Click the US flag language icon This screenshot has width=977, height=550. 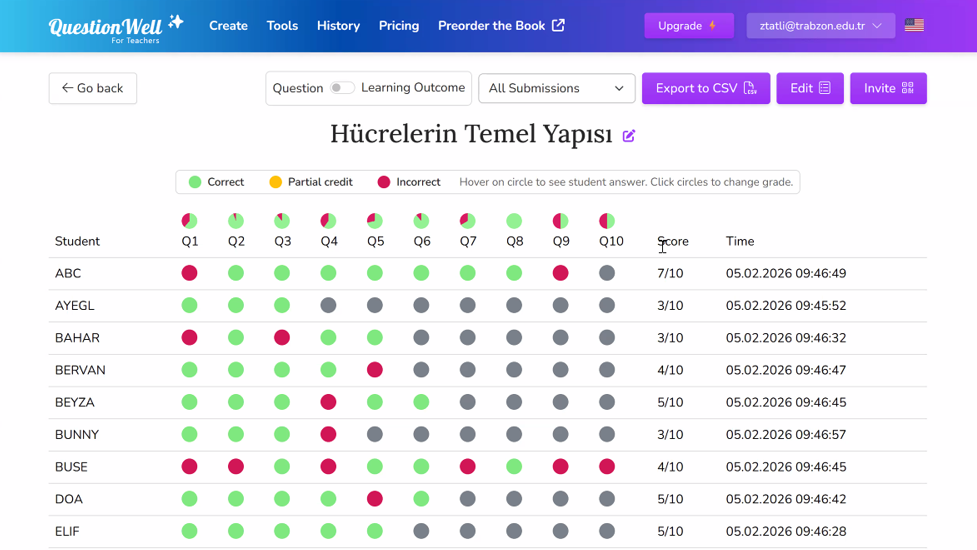(x=914, y=26)
